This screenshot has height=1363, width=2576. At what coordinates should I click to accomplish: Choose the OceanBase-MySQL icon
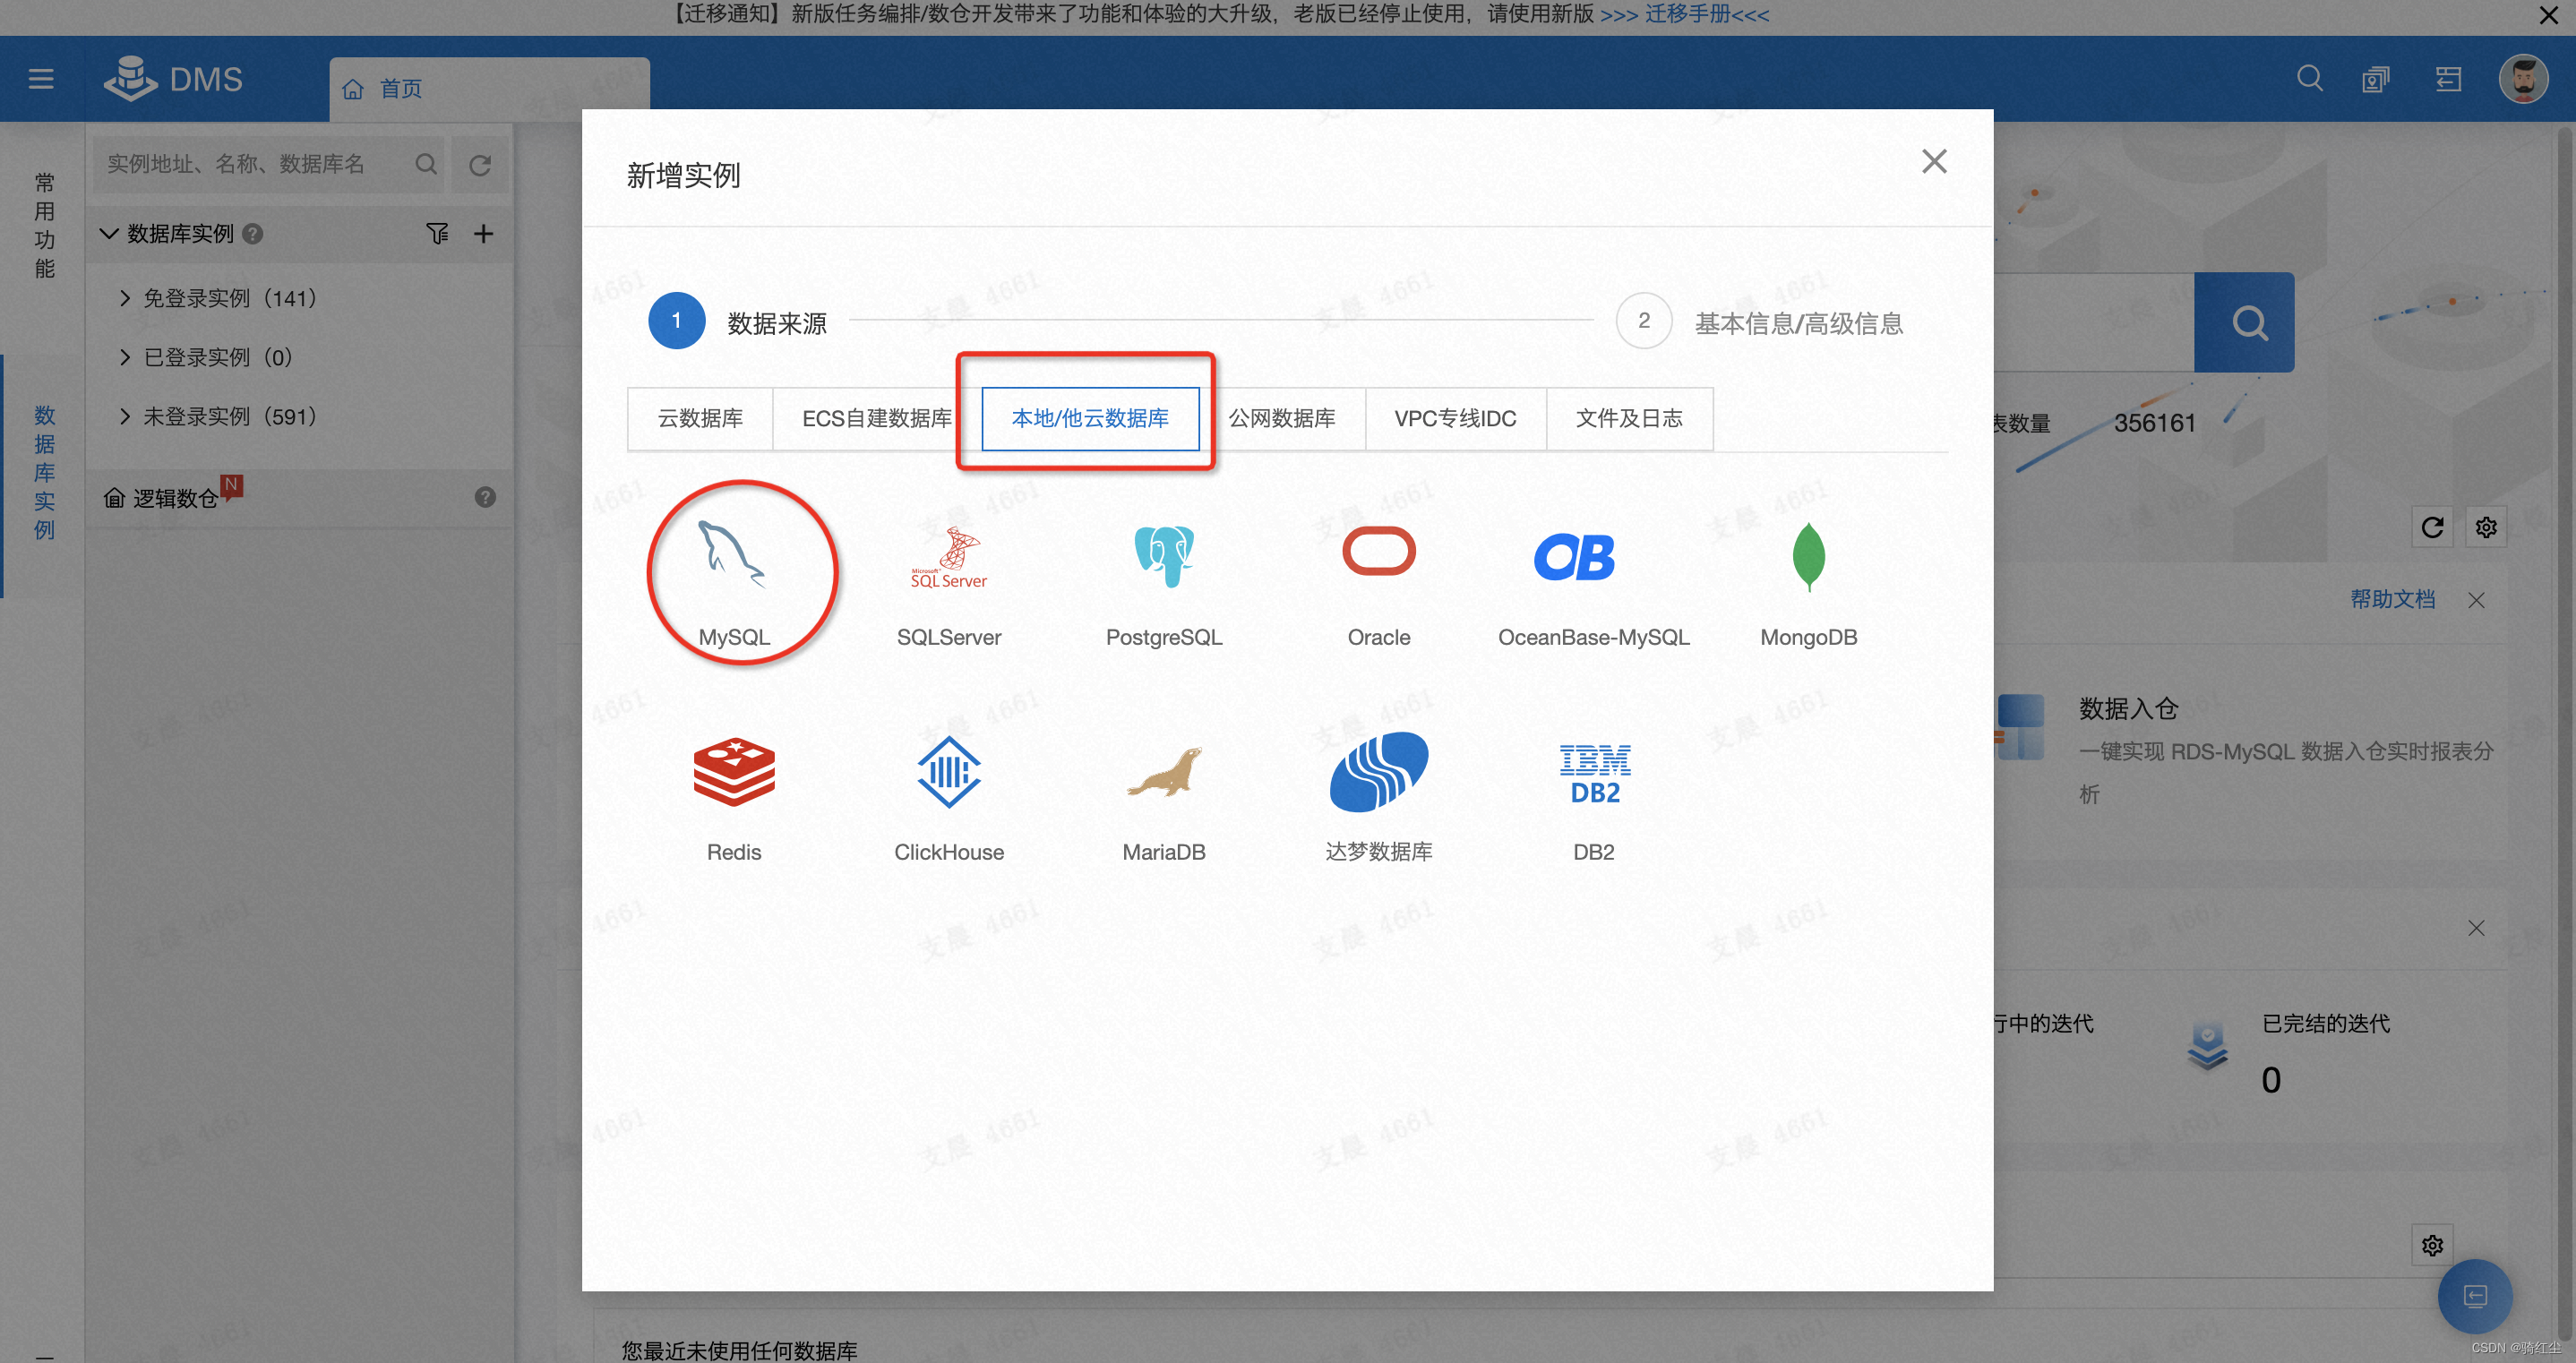[1573, 556]
